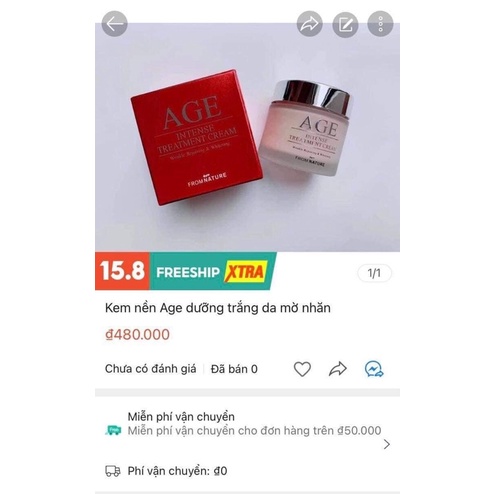Click the 1/1 image counter
The height and width of the screenshot is (494, 494).
(x=374, y=273)
